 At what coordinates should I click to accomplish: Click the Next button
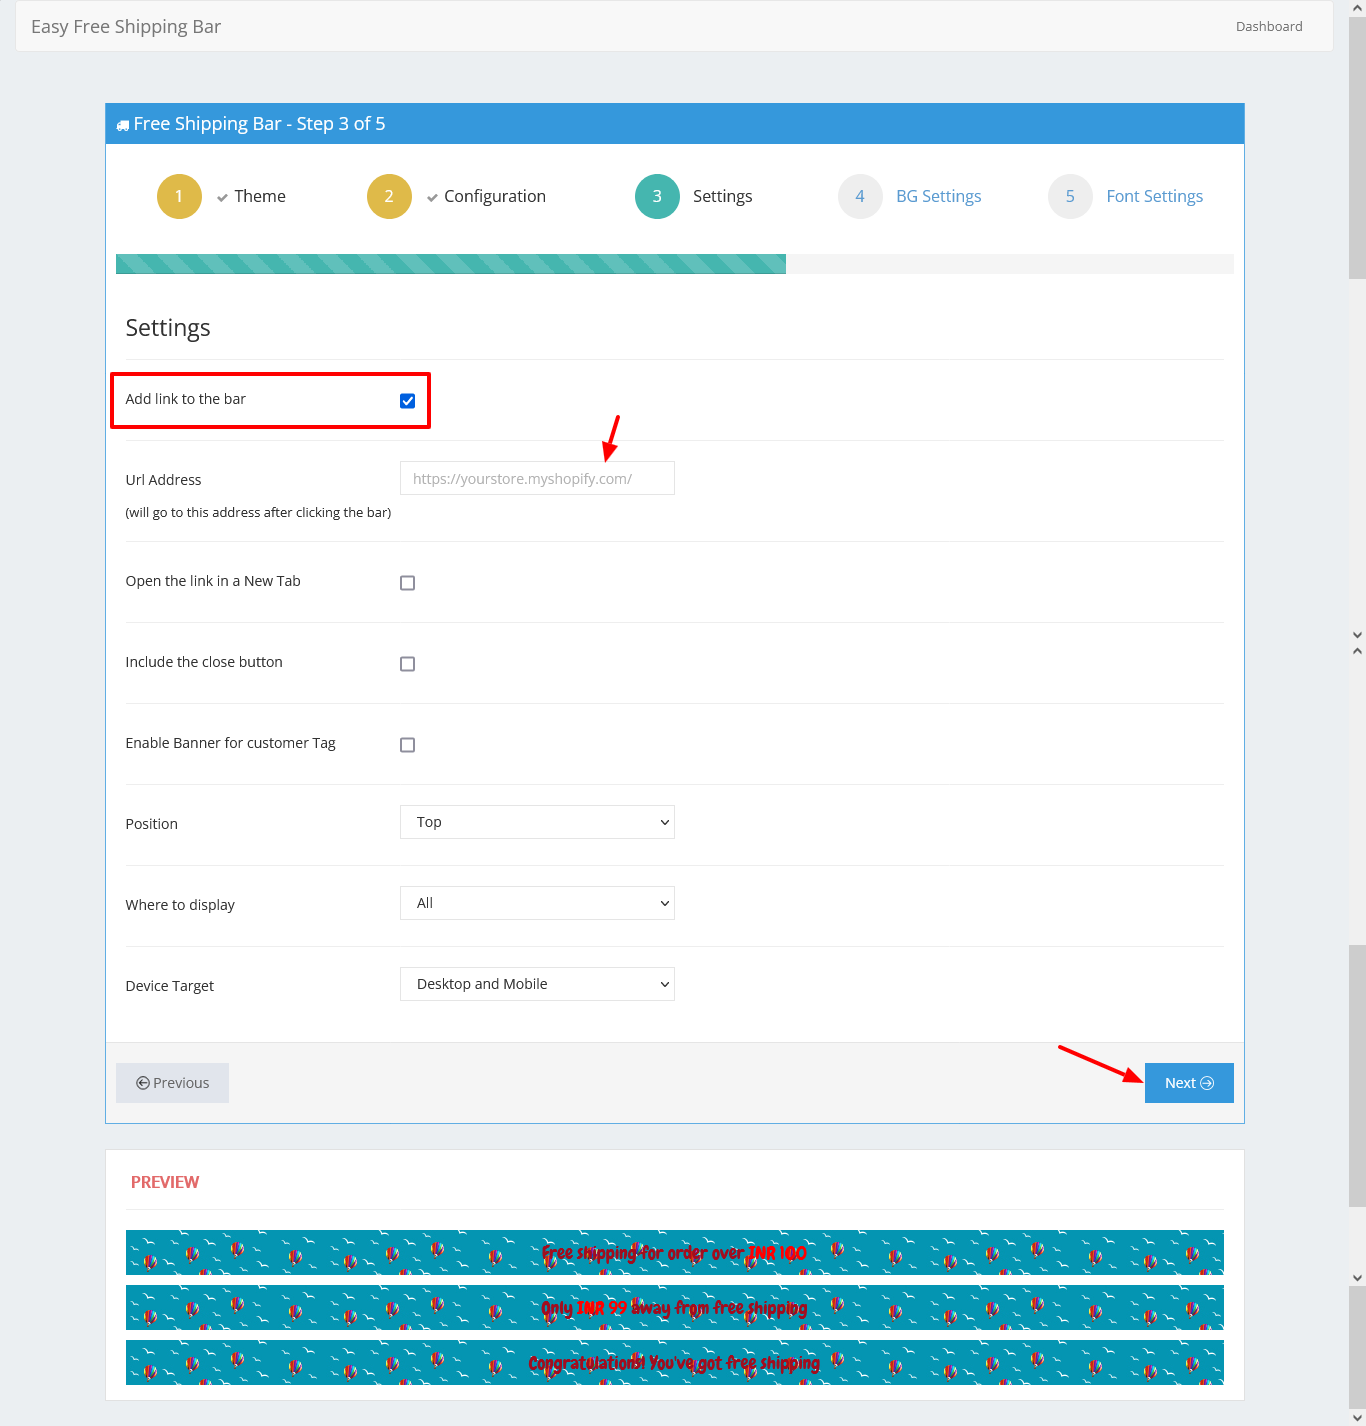point(1188,1083)
